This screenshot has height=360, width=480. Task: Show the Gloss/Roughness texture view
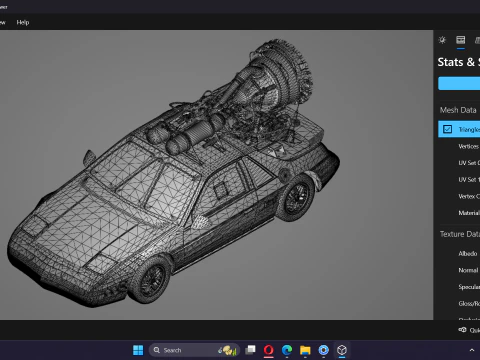pyautogui.click(x=469, y=304)
